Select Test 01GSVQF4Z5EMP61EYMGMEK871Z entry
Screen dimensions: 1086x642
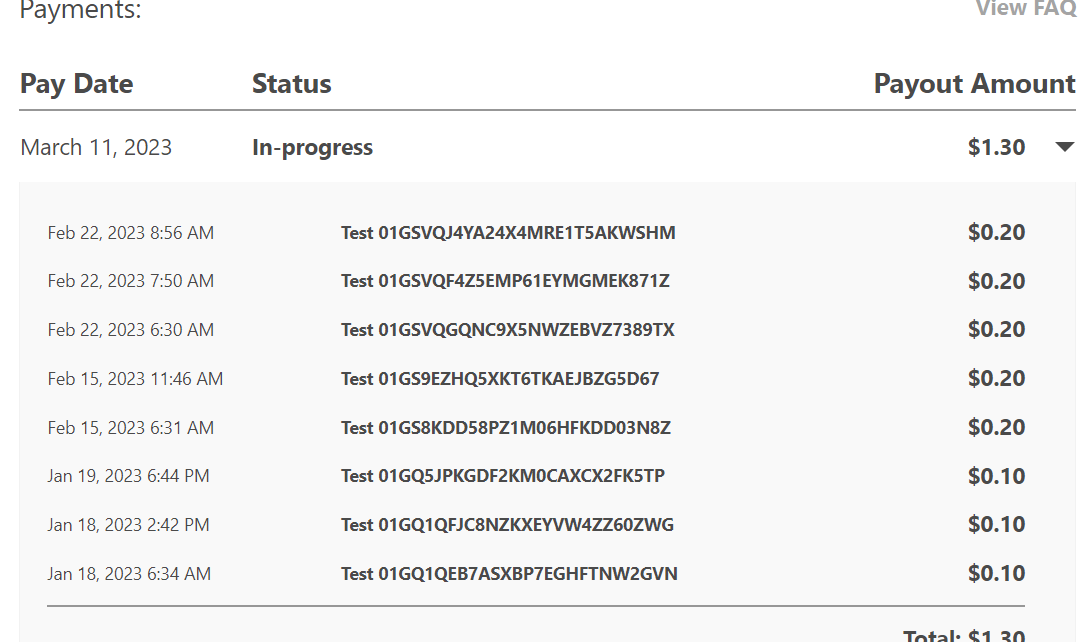505,281
